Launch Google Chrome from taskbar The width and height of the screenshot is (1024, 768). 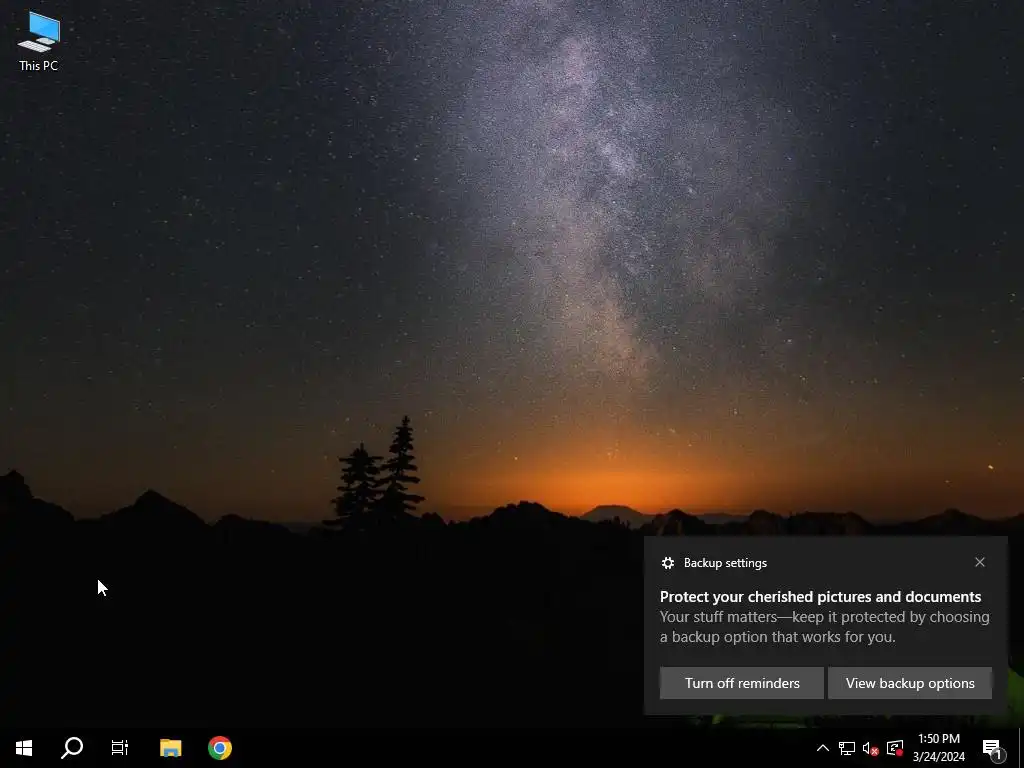click(220, 748)
